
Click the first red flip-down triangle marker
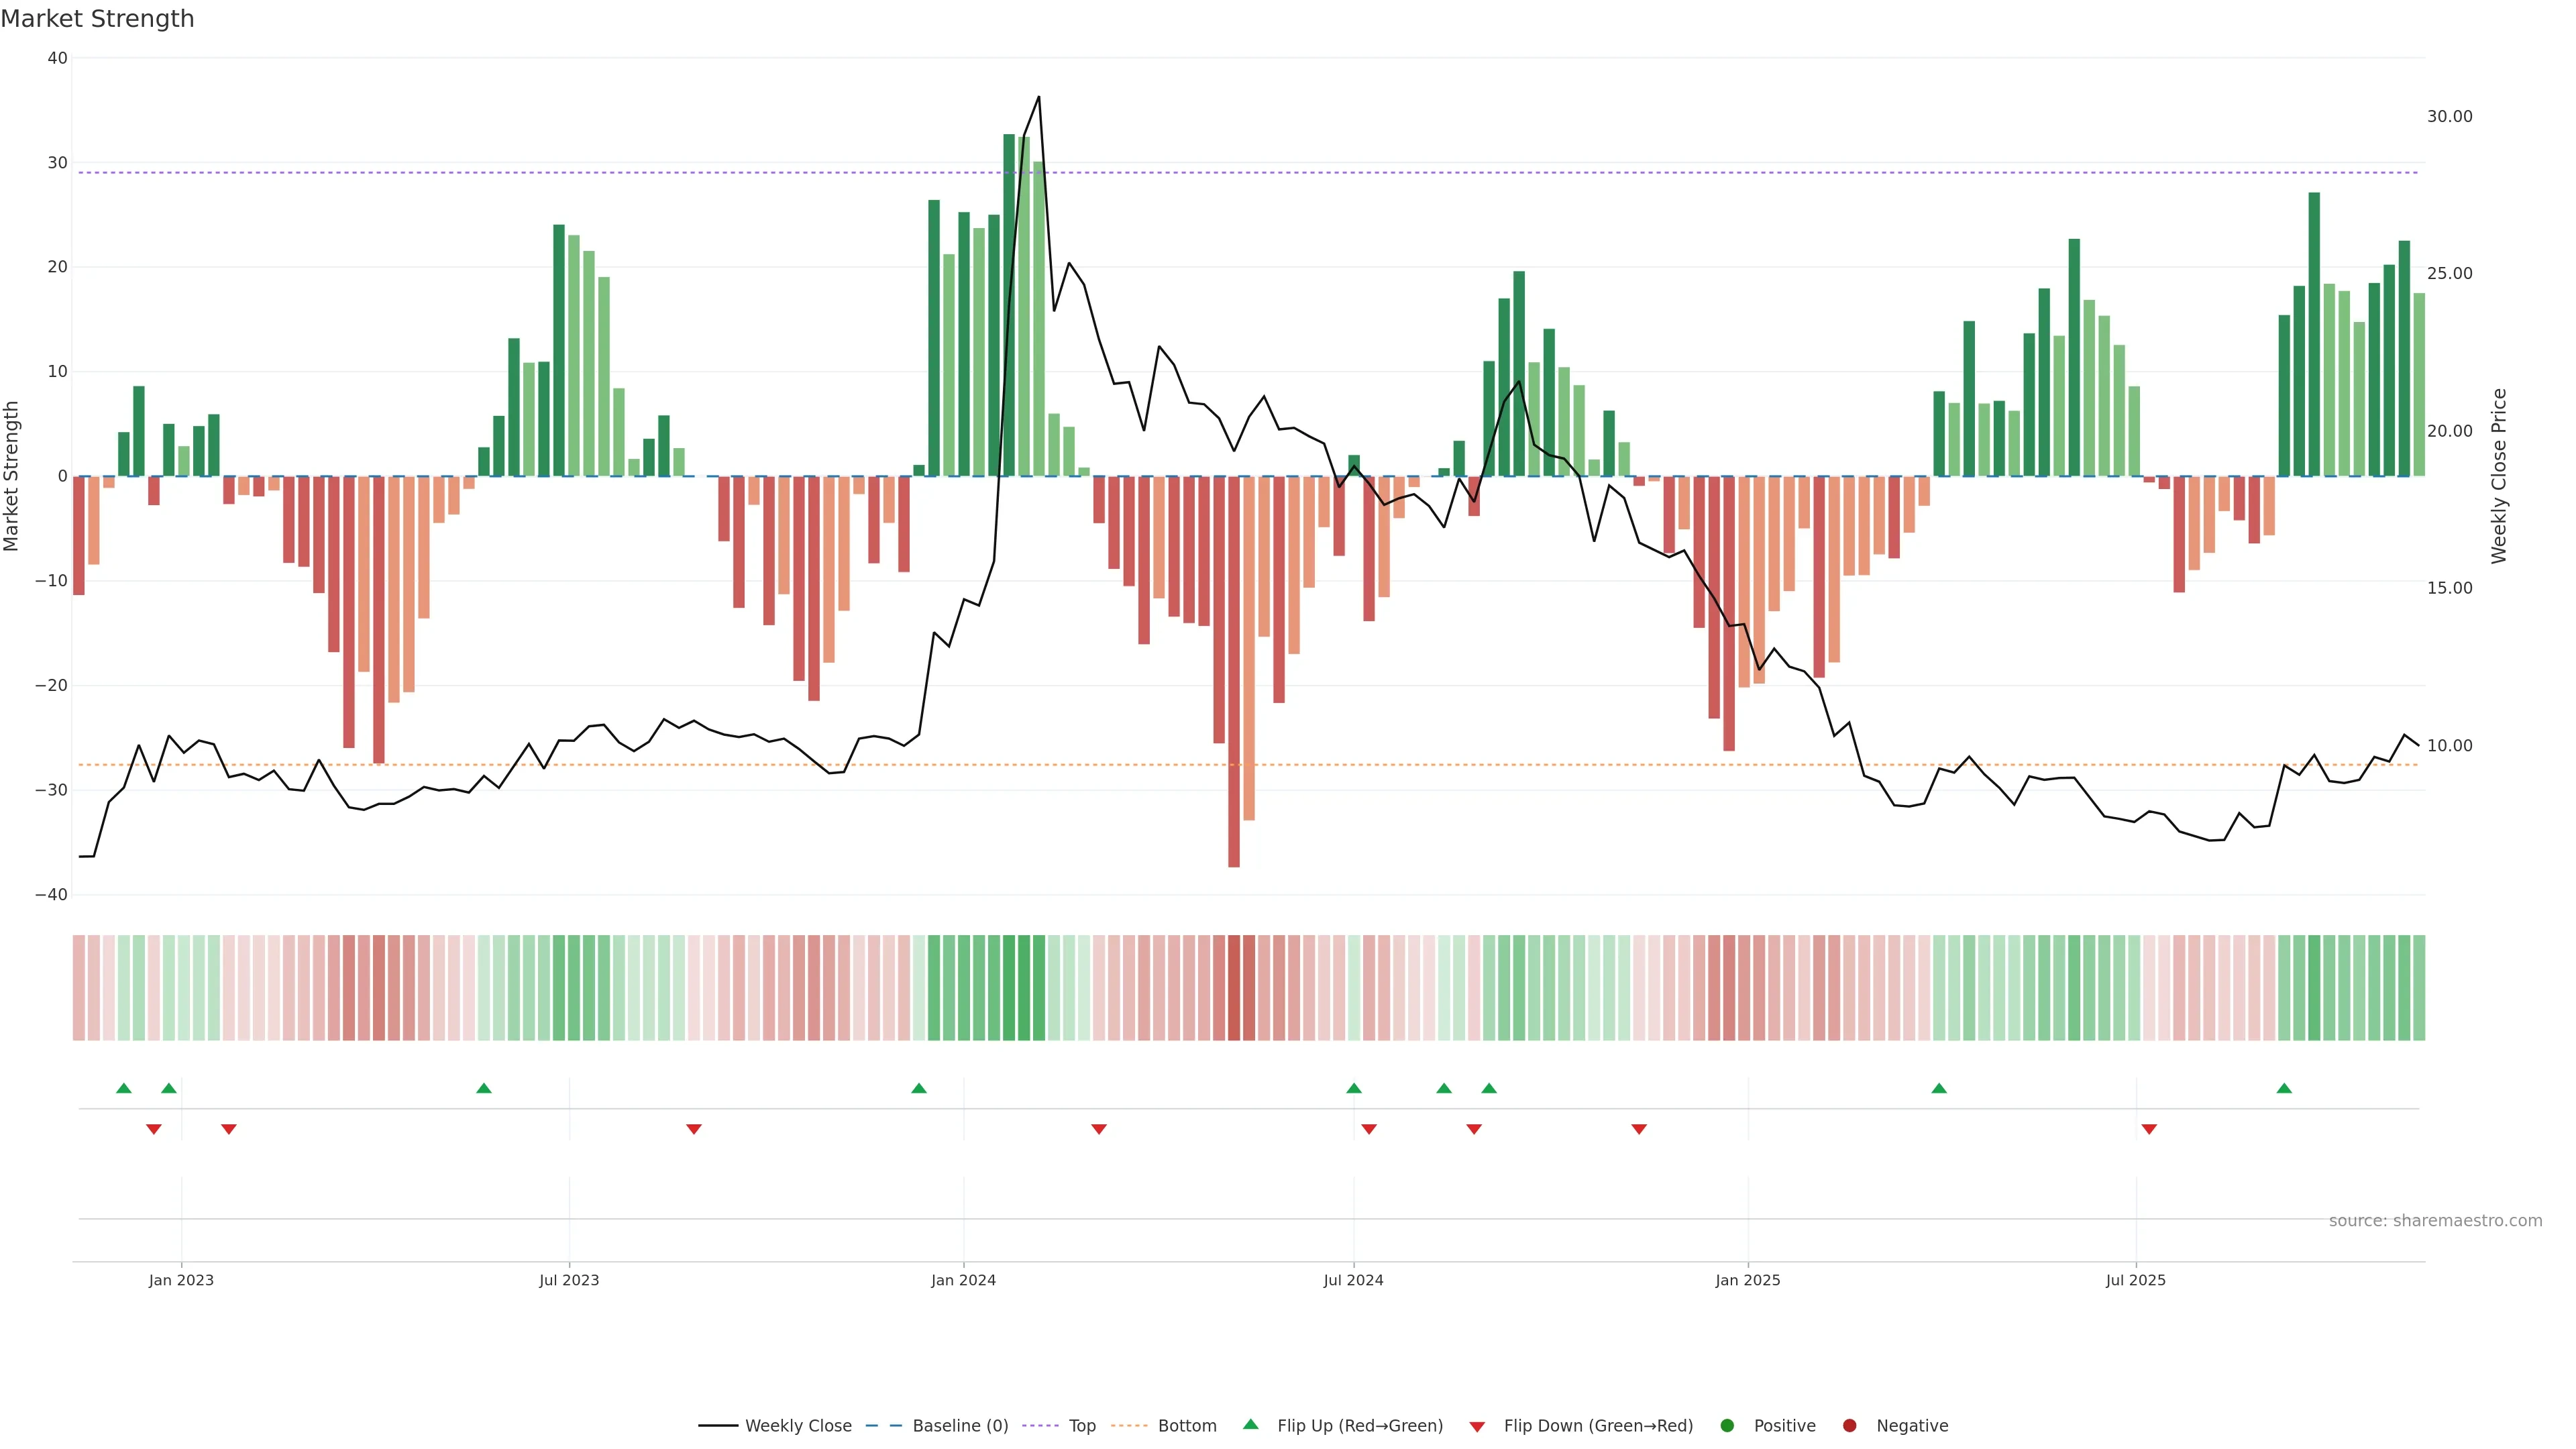pyautogui.click(x=154, y=1129)
